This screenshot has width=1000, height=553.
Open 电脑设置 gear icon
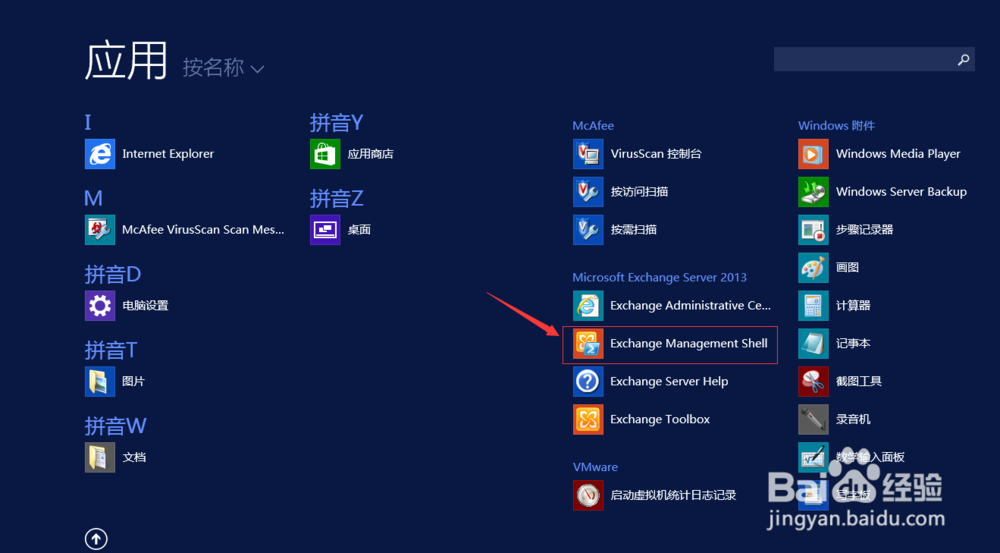click(x=100, y=306)
